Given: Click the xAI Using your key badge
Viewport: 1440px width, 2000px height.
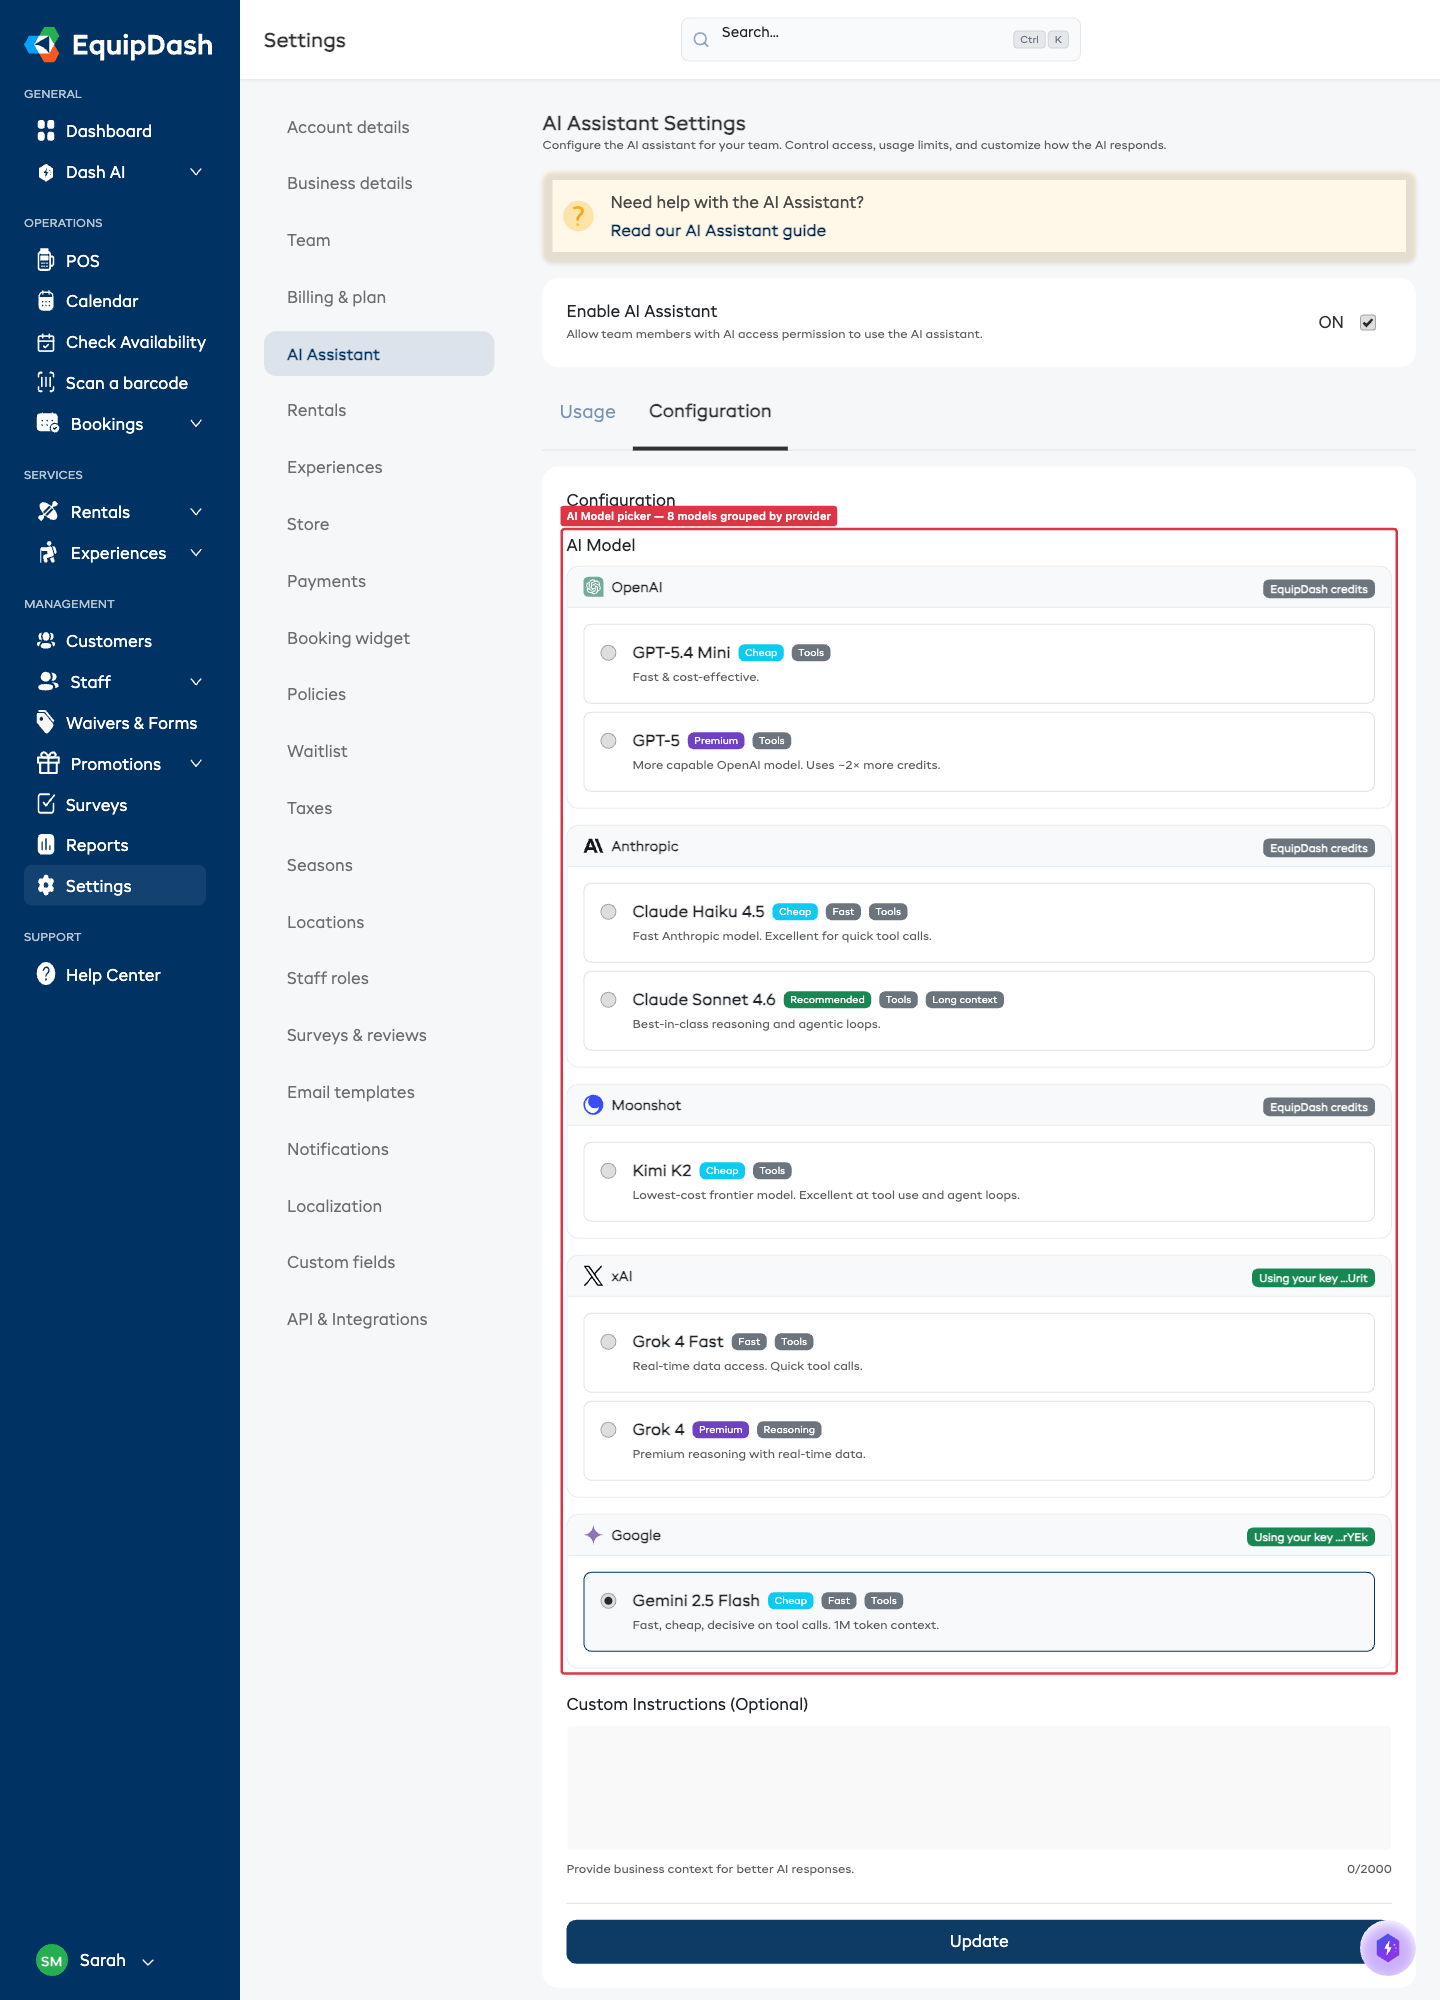Looking at the screenshot, I should coord(1313,1278).
